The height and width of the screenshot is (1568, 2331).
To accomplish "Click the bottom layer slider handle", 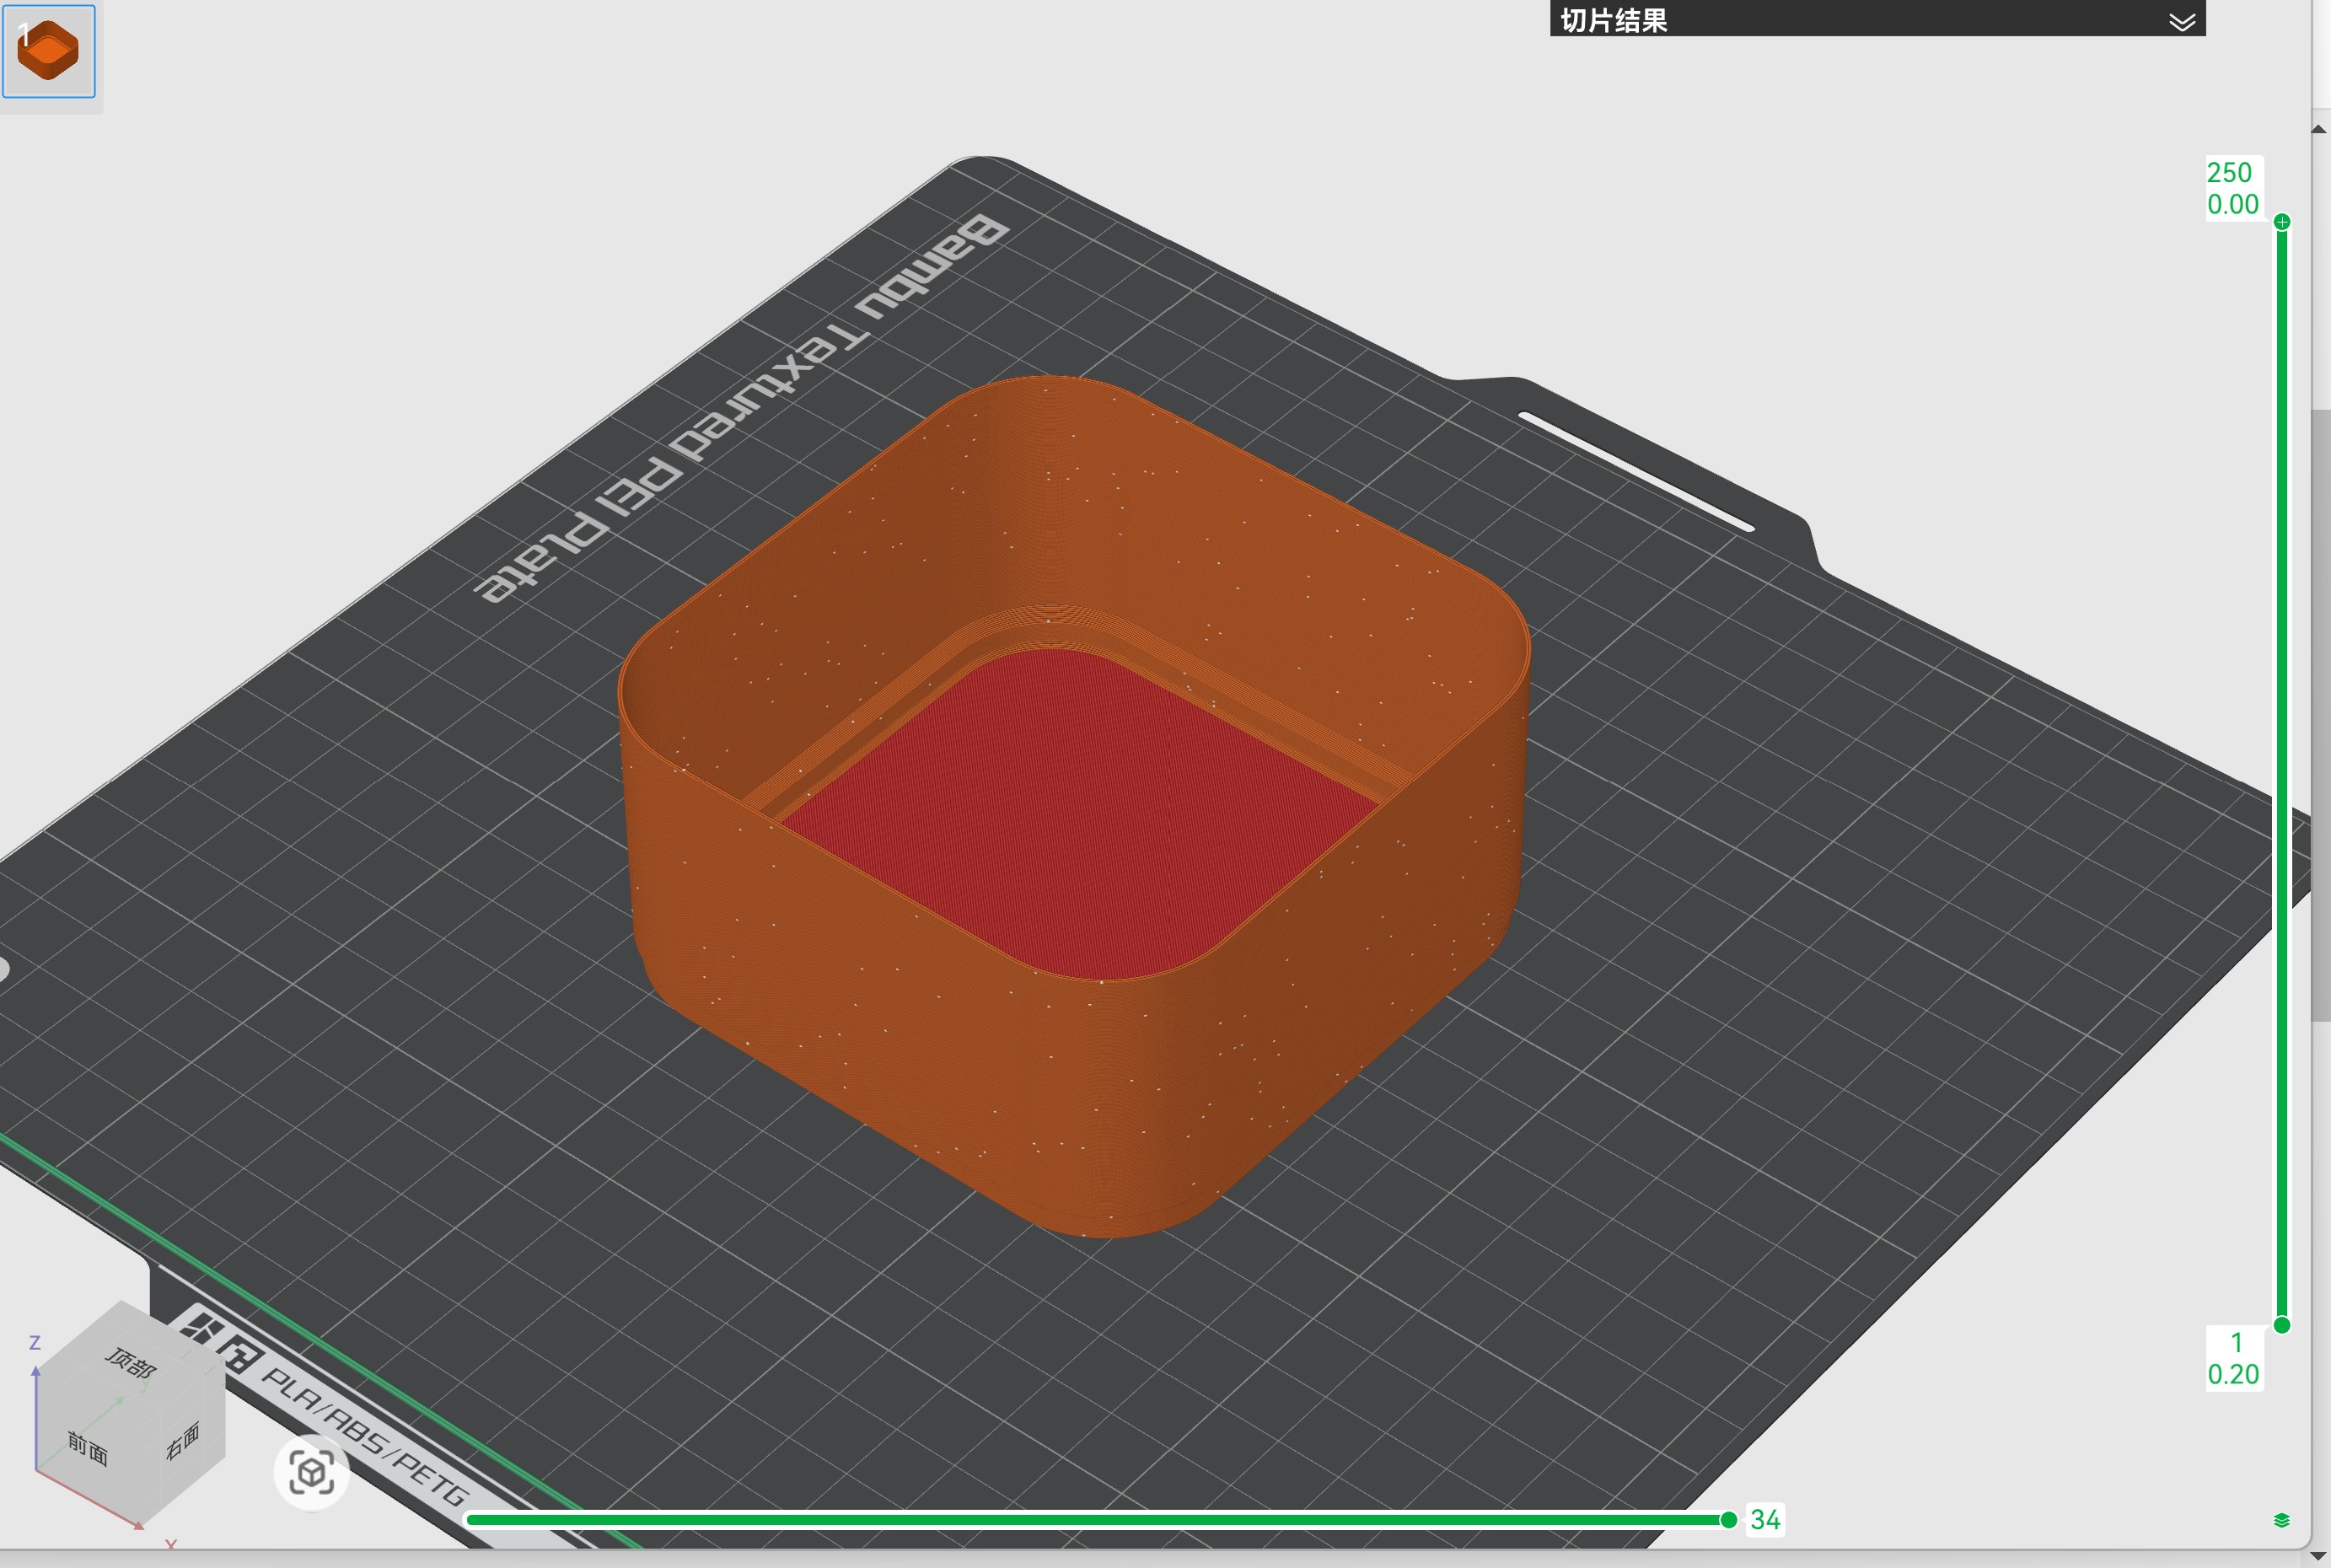I will [2282, 1325].
